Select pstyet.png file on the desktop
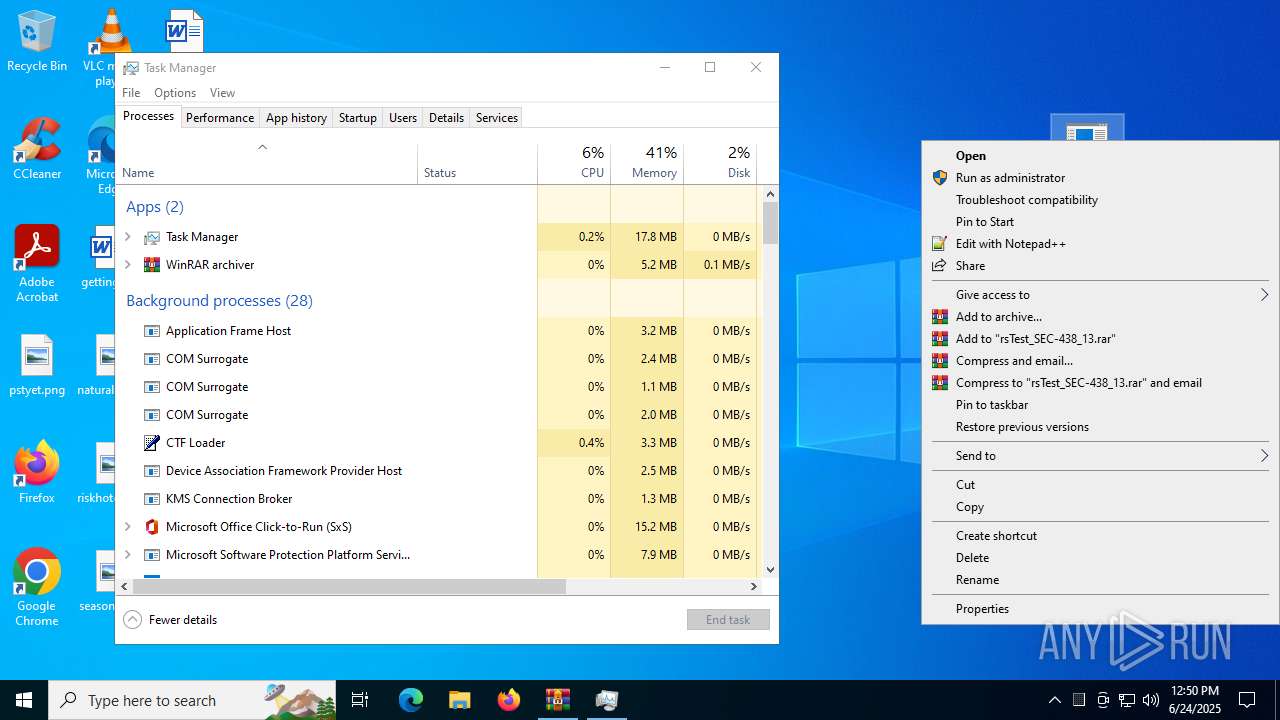Image resolution: width=1280 pixels, height=720 pixels. [37, 365]
